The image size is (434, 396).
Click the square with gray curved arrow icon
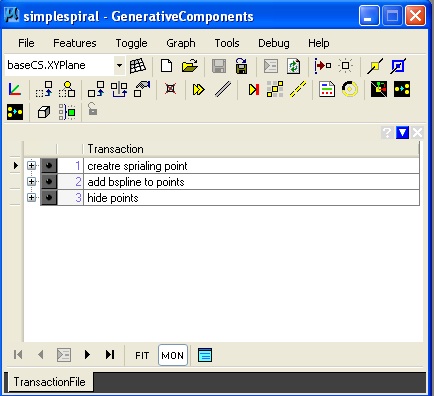[x=142, y=89]
